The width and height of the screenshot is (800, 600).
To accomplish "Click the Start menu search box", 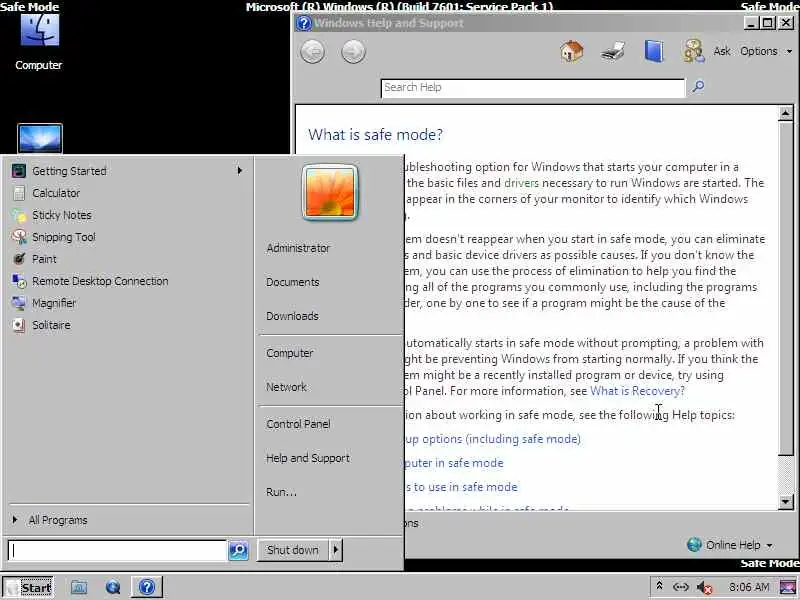I will point(117,551).
